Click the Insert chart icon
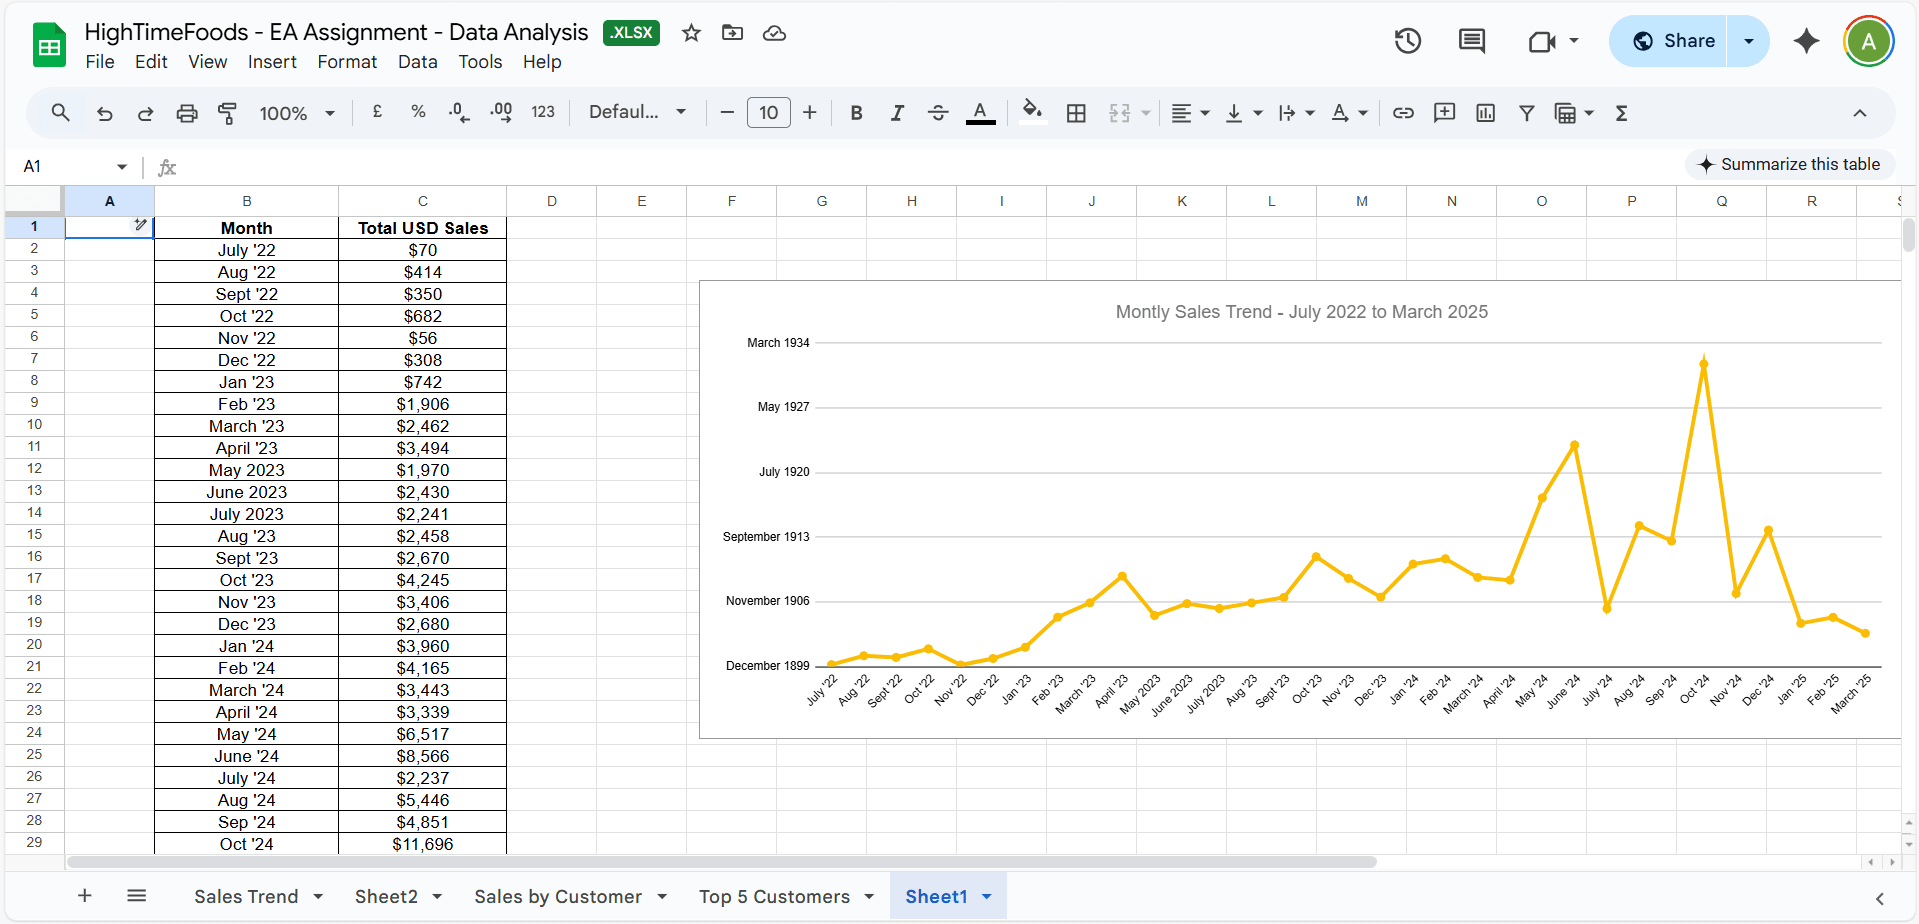1919x924 pixels. (1485, 113)
